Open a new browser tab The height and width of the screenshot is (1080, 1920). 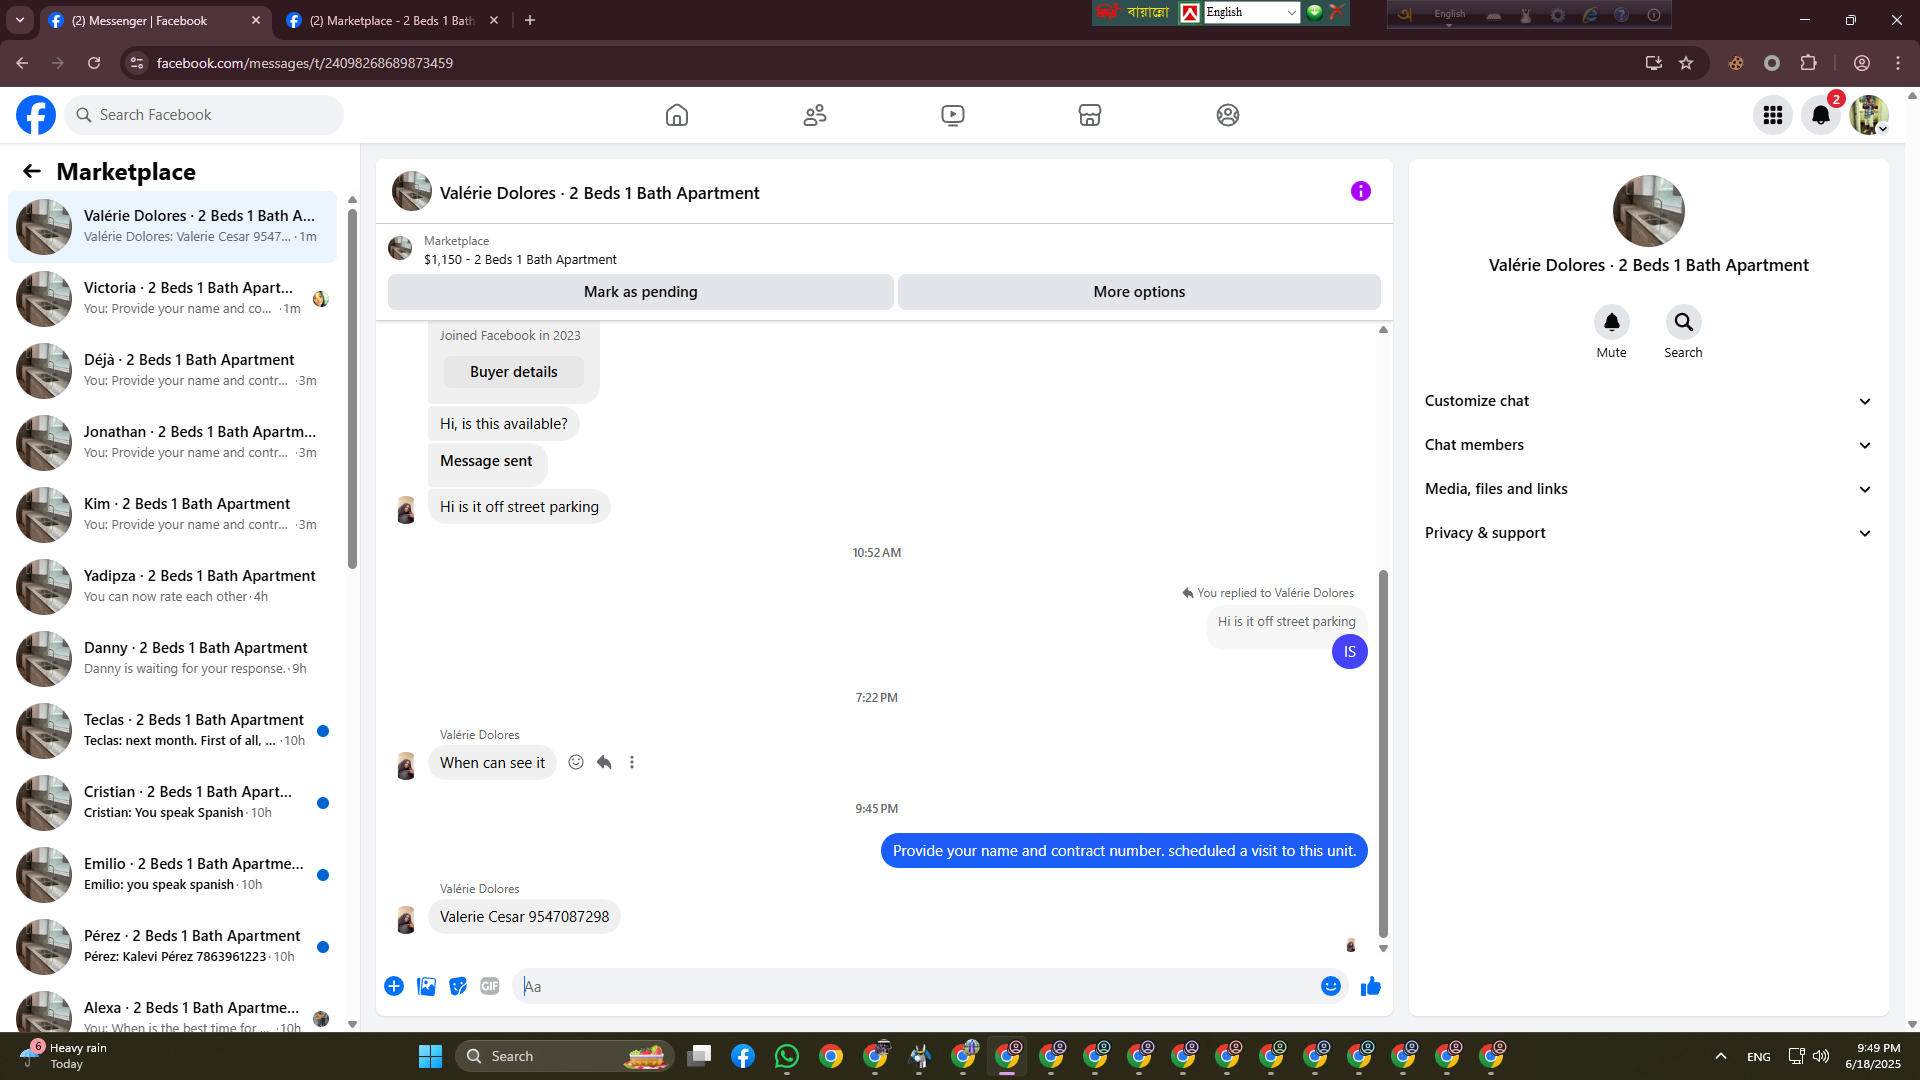530,20
